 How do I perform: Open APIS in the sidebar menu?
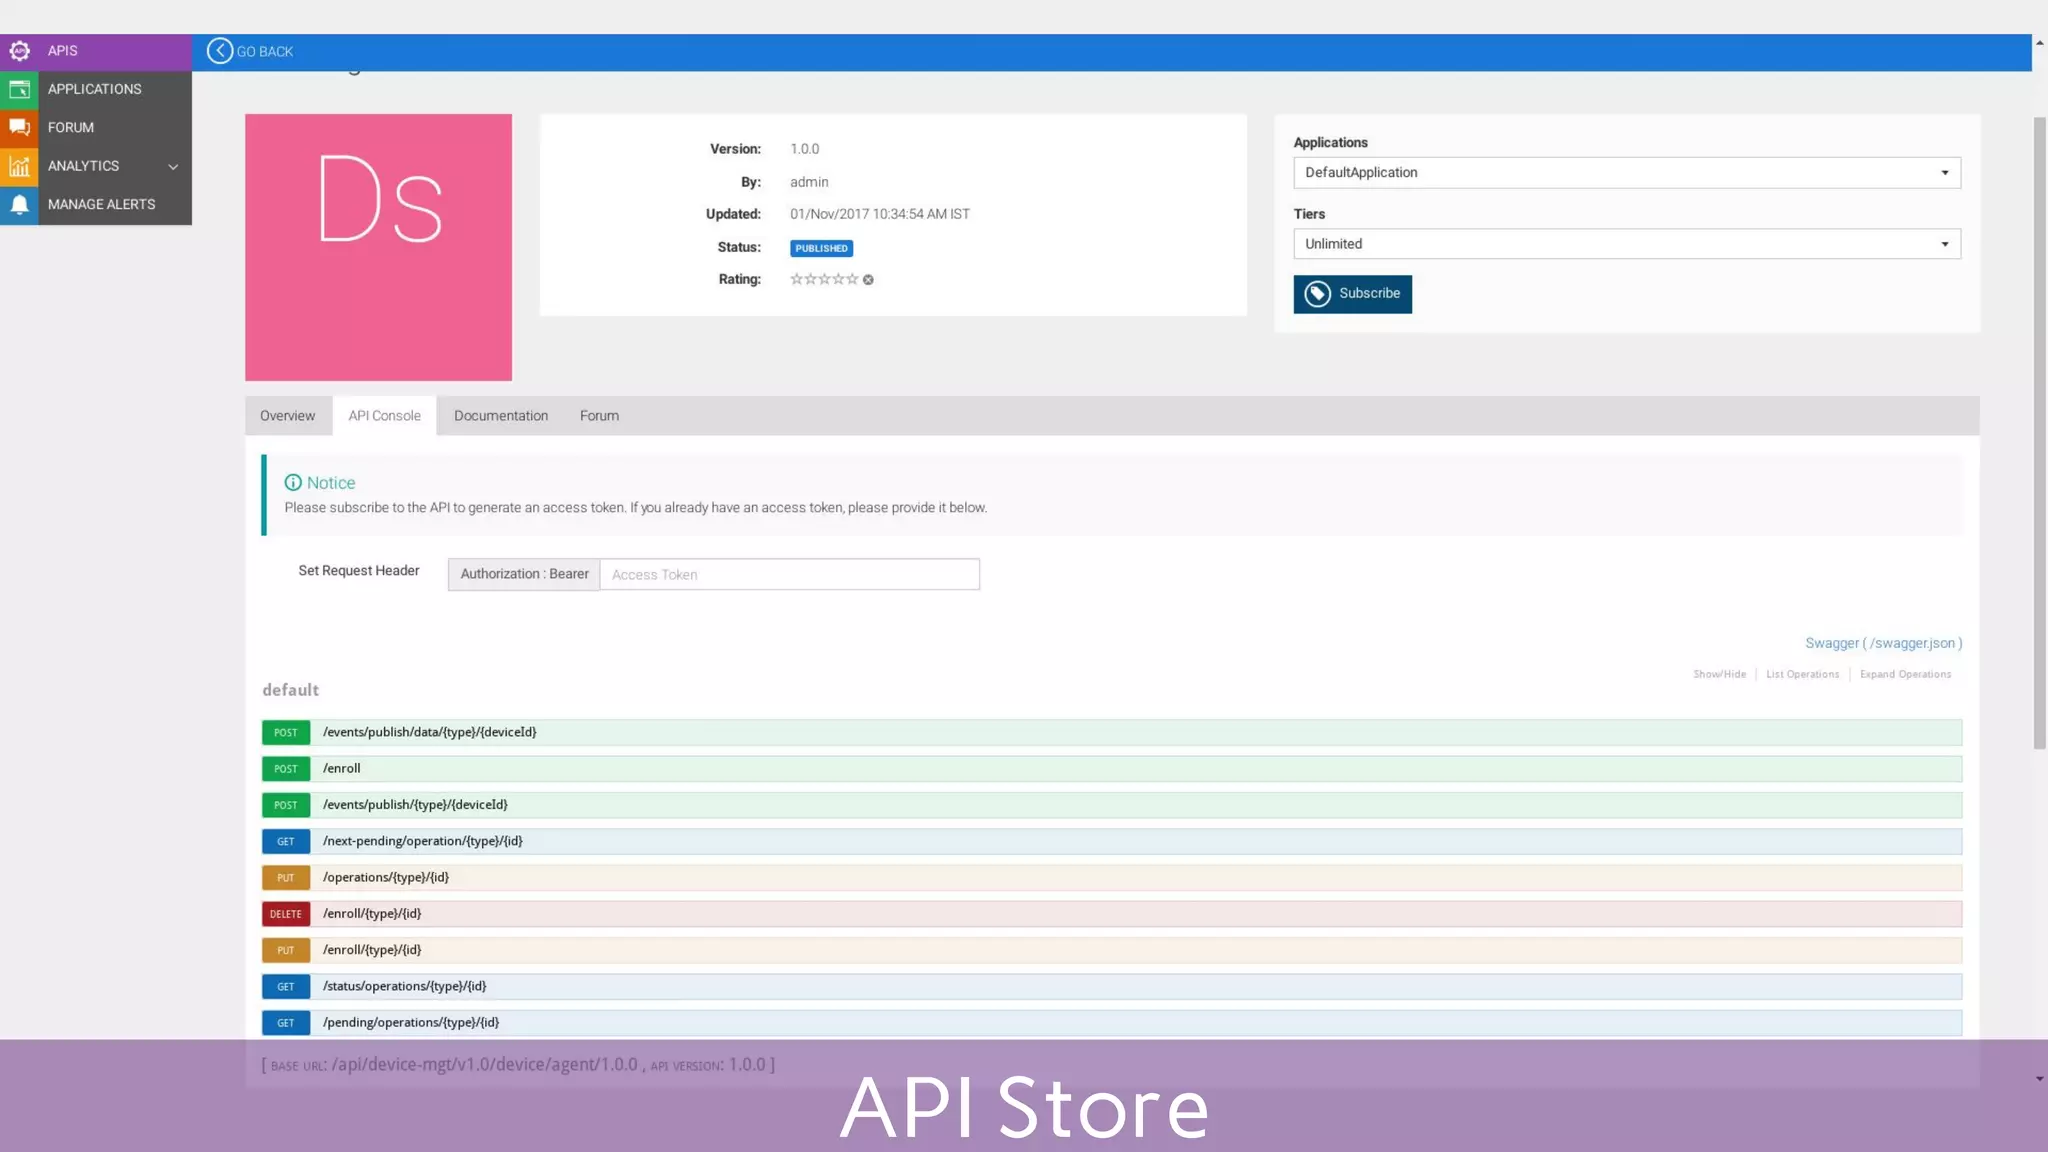click(x=96, y=51)
